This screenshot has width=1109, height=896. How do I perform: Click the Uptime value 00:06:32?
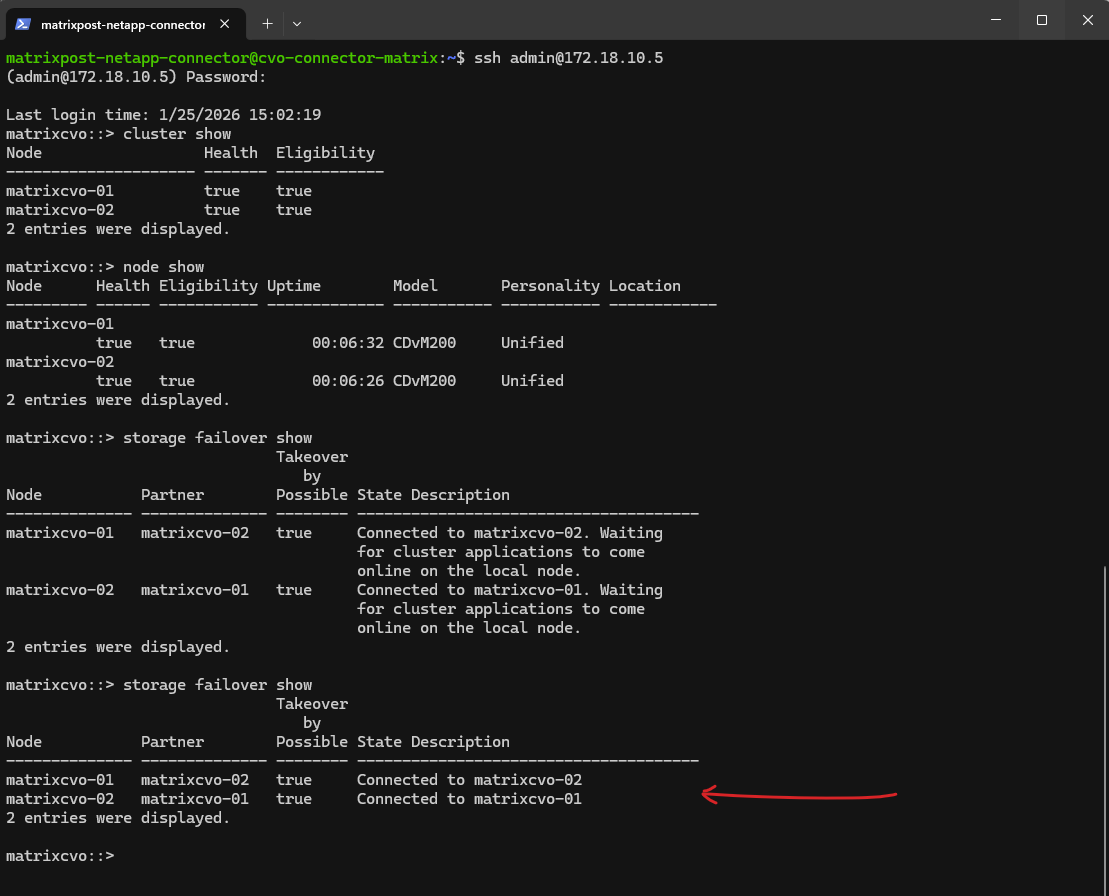347,343
